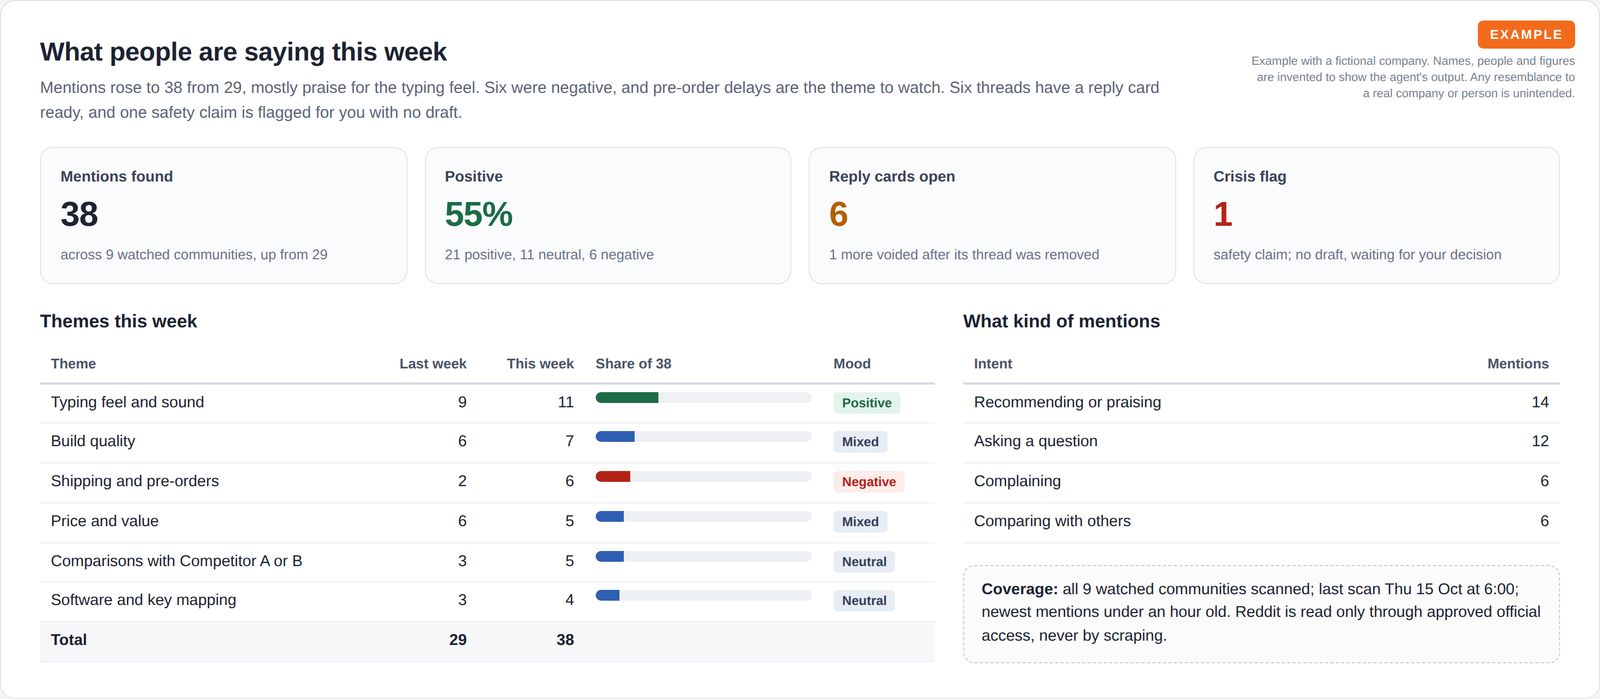Click the Total this week value 38
Screen dimensions: 1600x699
[565, 640]
